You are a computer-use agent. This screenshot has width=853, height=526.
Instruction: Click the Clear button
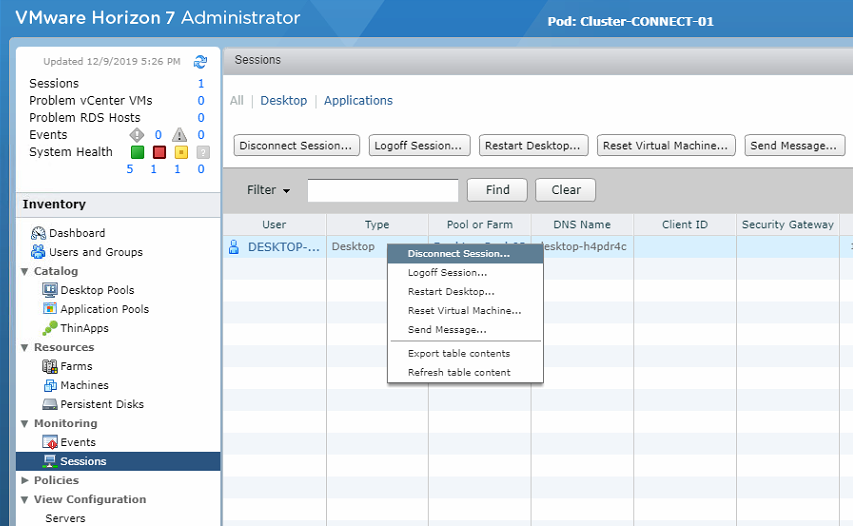566,190
